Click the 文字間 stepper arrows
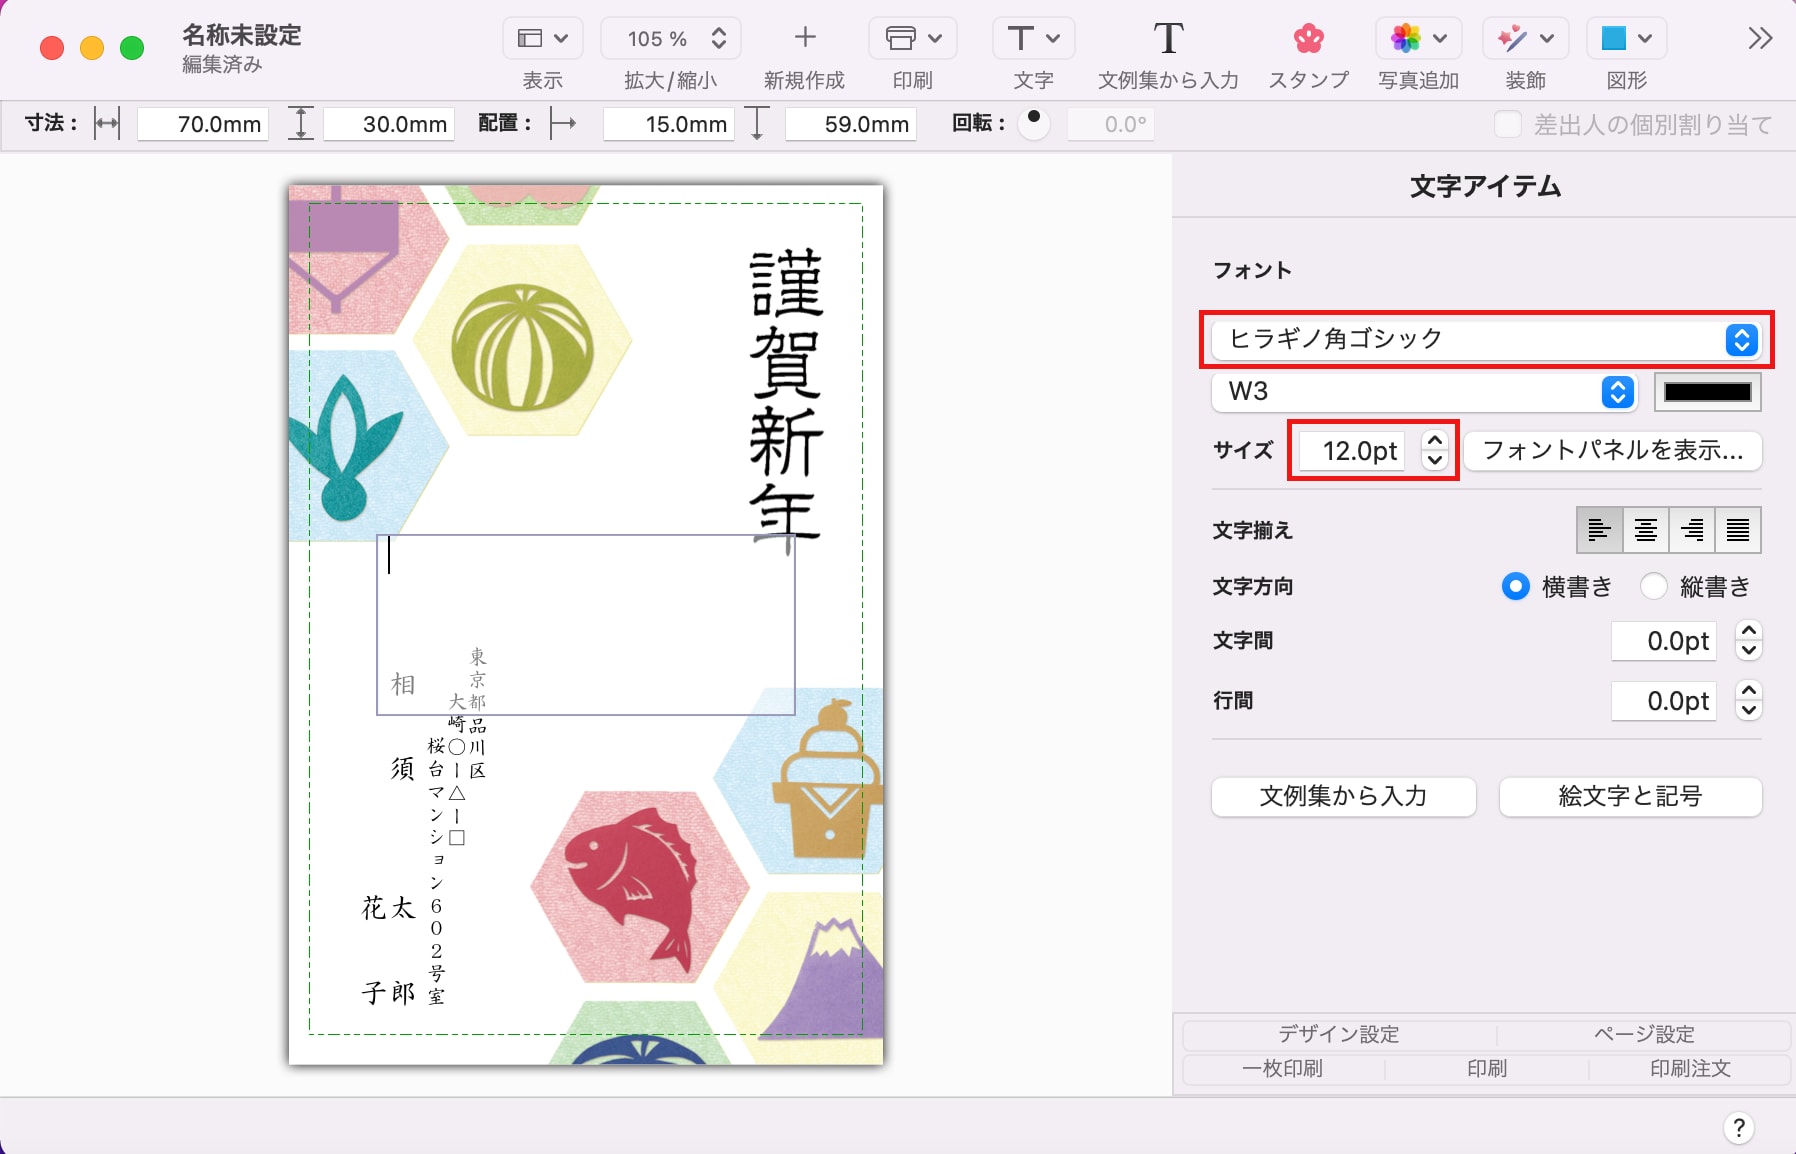This screenshot has width=1796, height=1154. click(x=1748, y=640)
